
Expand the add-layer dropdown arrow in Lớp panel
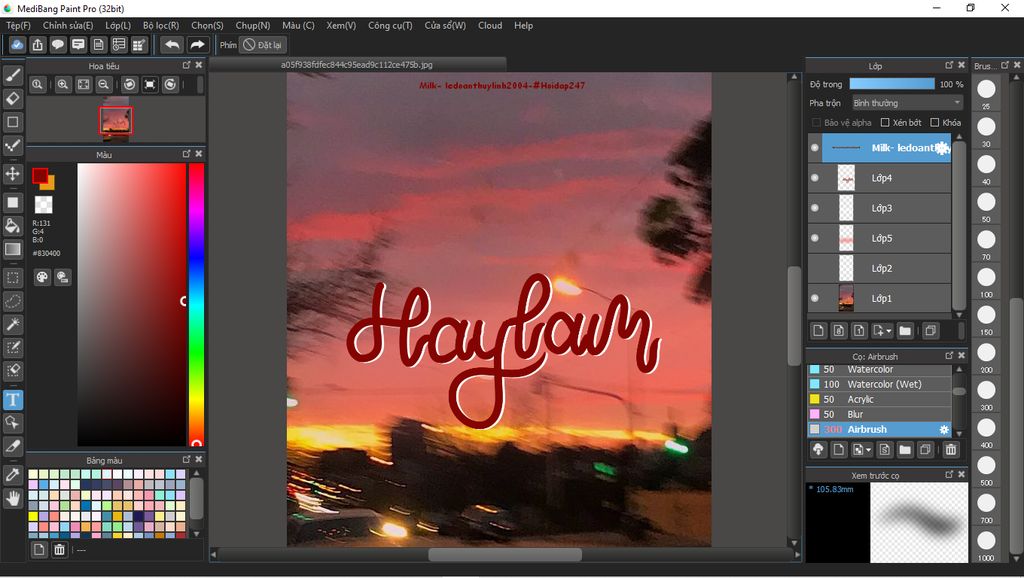pos(889,331)
